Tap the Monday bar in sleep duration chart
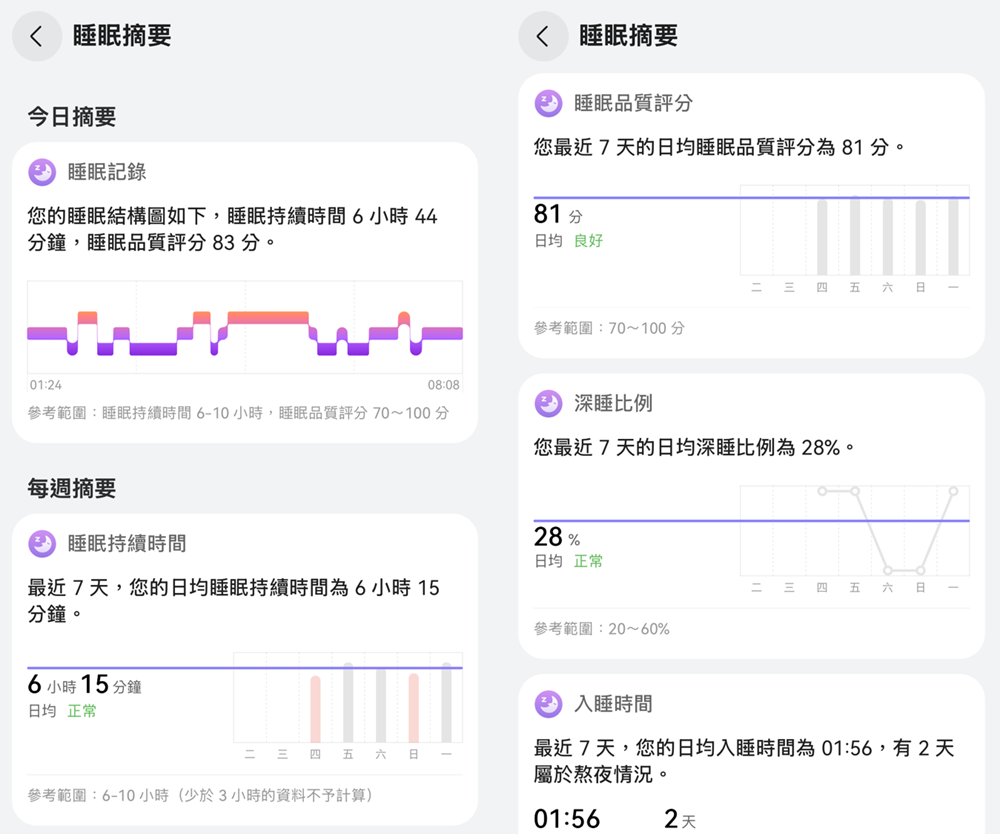1000x834 pixels. [x=446, y=702]
